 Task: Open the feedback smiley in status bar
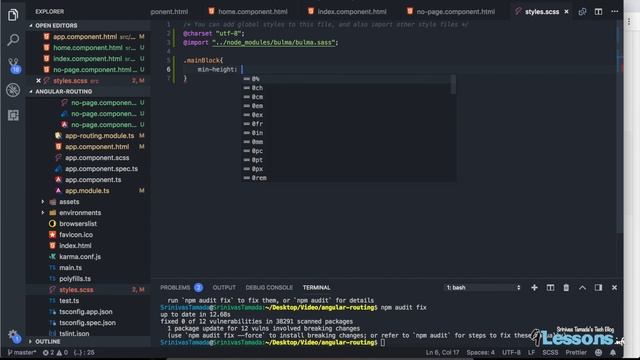point(598,352)
